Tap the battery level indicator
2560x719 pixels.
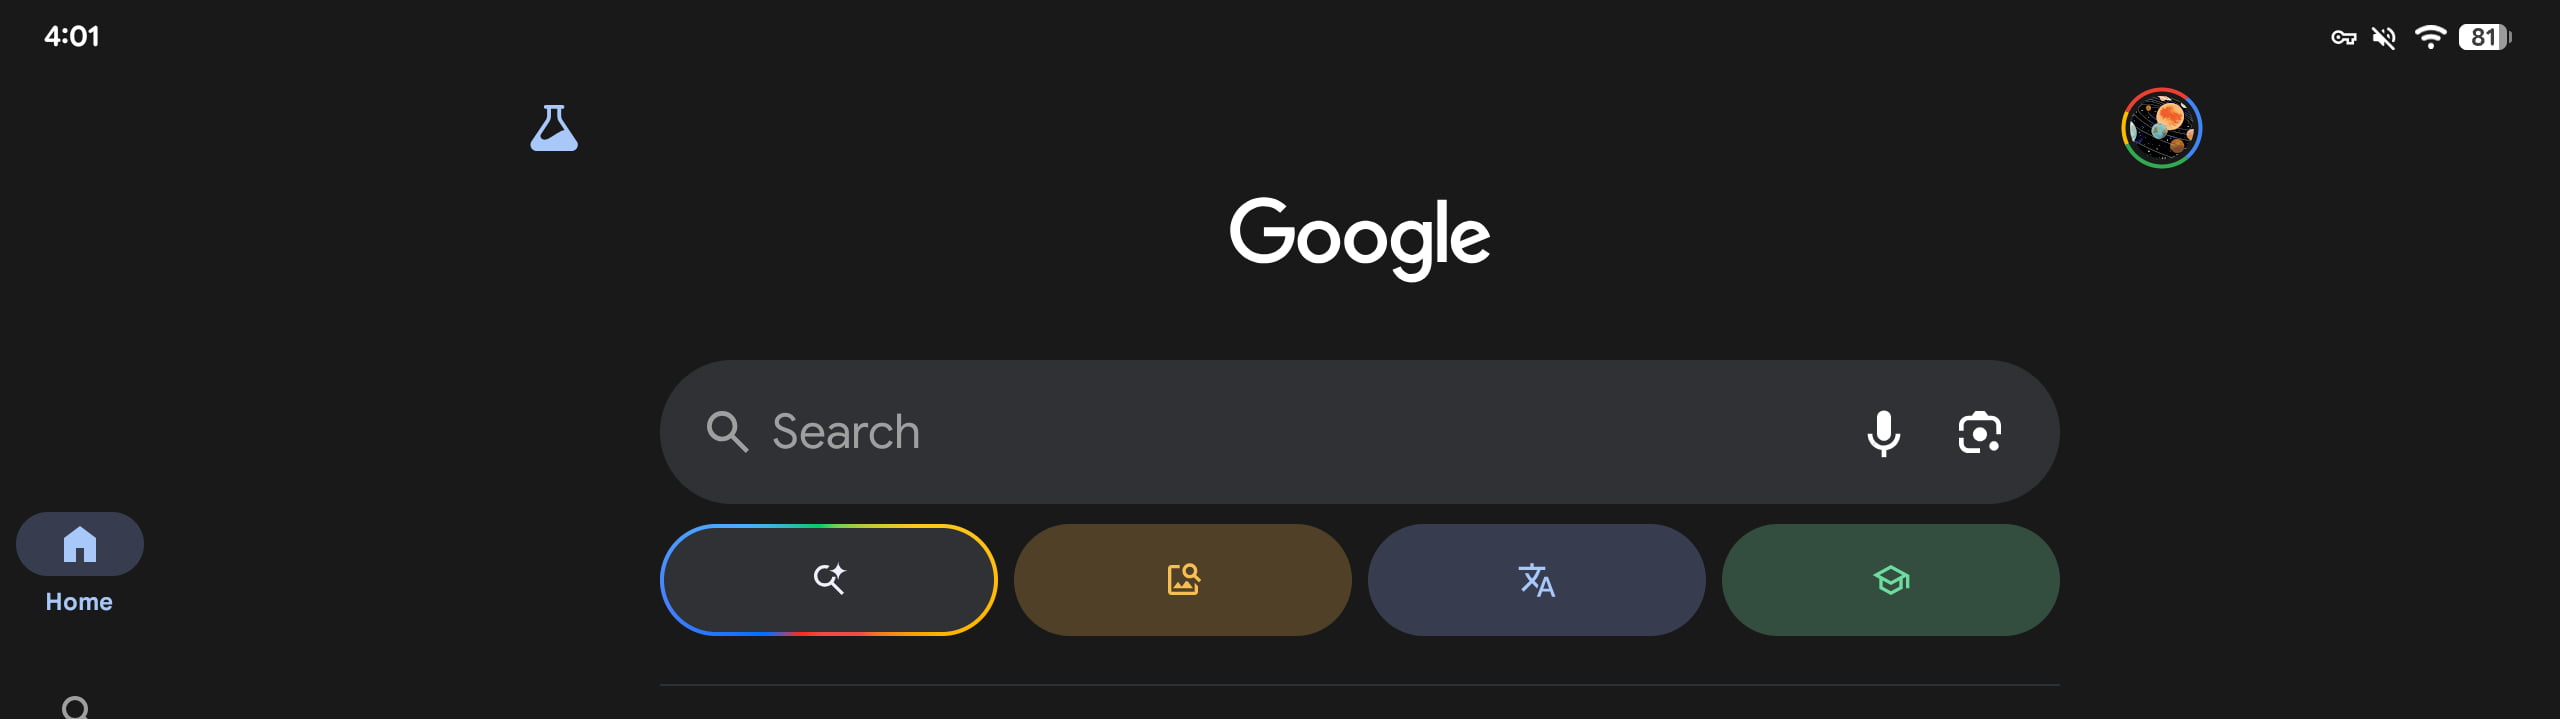2485,38
